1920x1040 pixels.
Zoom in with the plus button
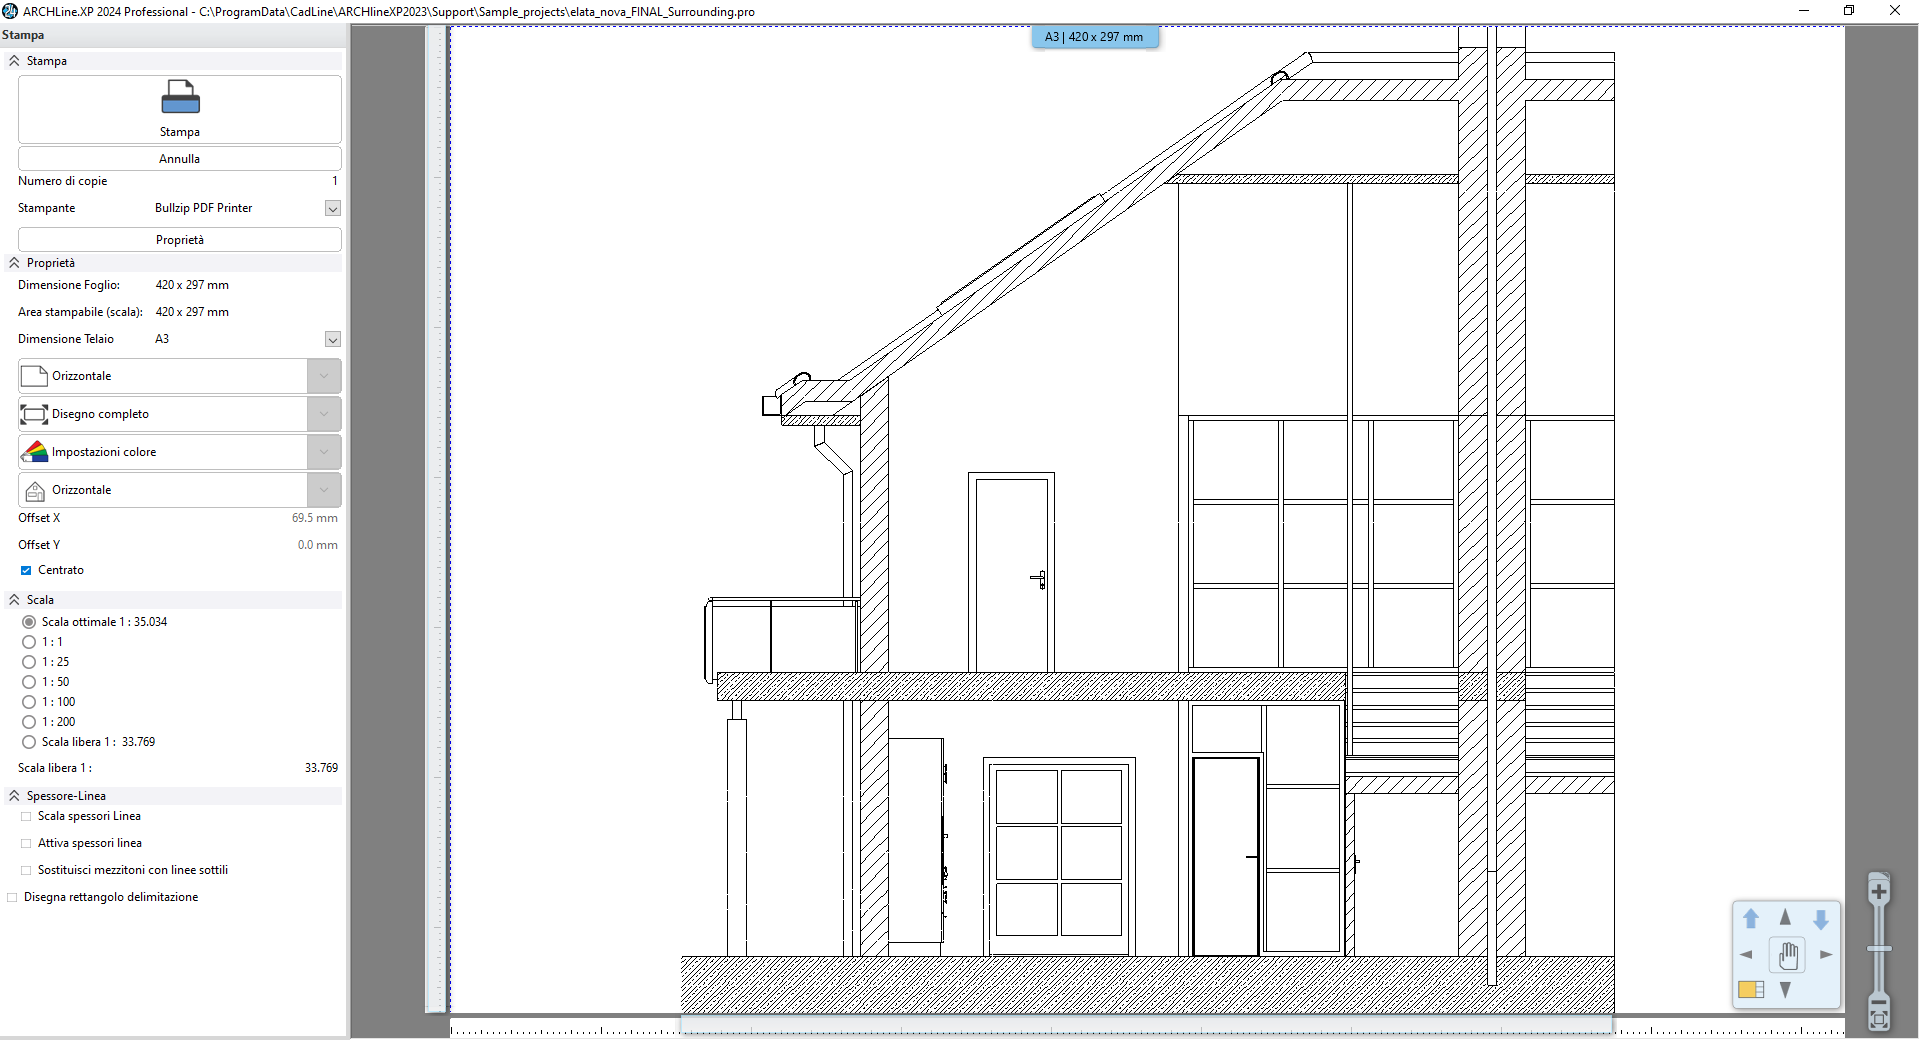tap(1879, 891)
